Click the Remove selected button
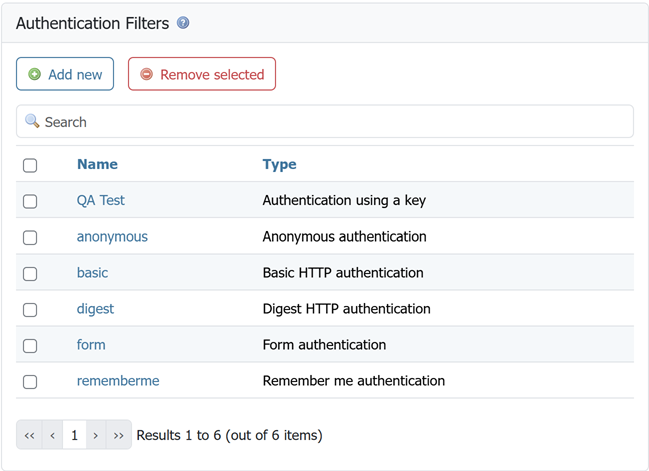The height and width of the screenshot is (471, 649). [202, 74]
